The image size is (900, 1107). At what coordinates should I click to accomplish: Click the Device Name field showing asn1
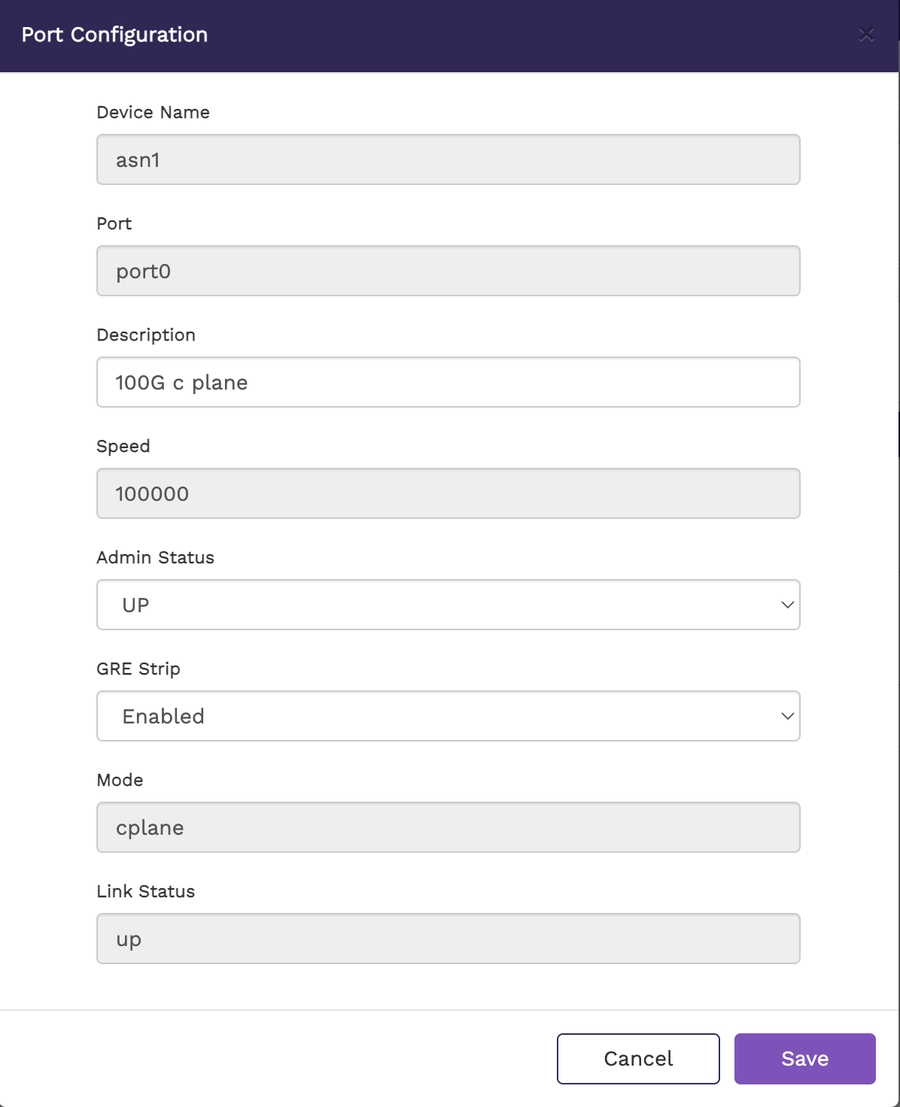(448, 160)
